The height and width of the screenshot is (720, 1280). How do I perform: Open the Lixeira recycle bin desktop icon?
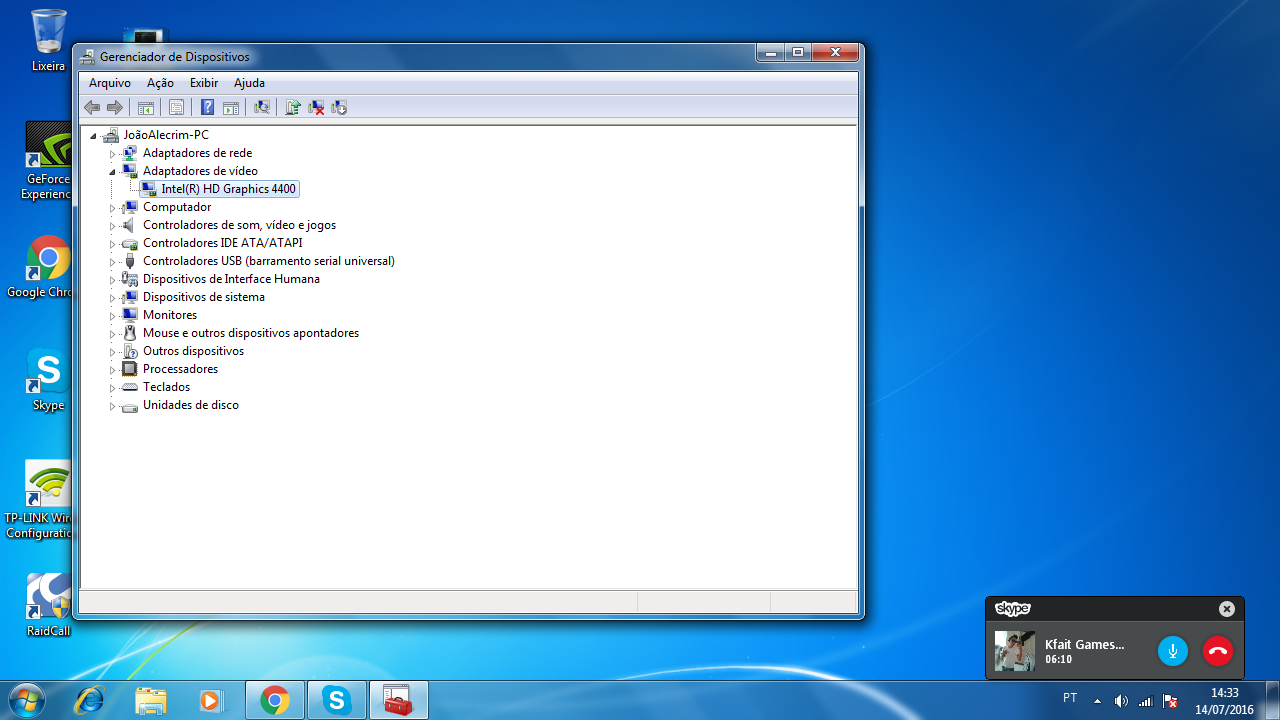[x=48, y=41]
